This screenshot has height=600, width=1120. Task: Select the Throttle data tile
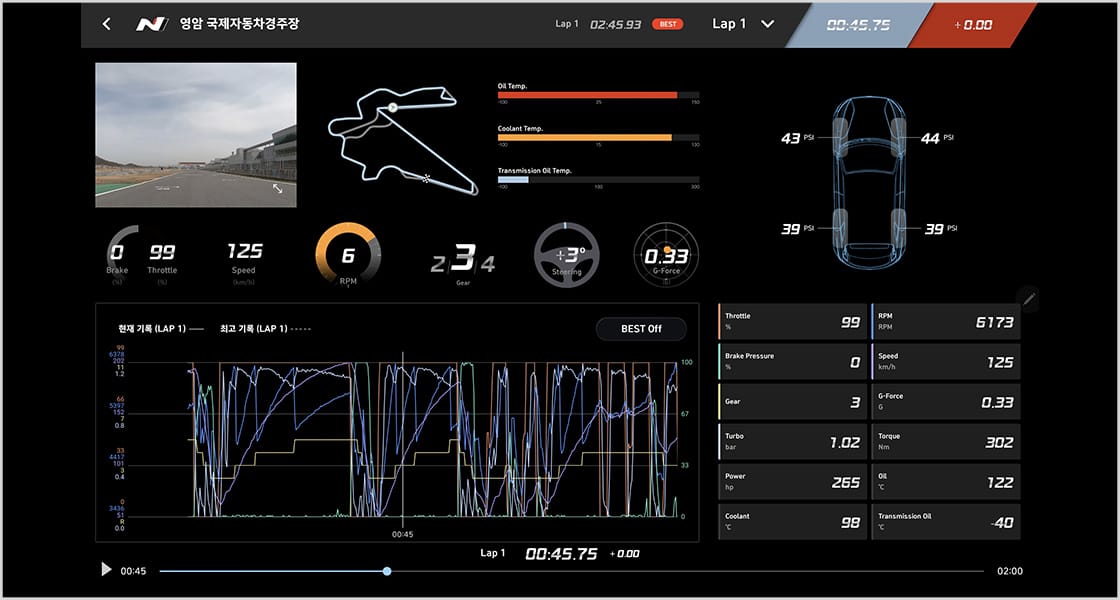[792, 321]
